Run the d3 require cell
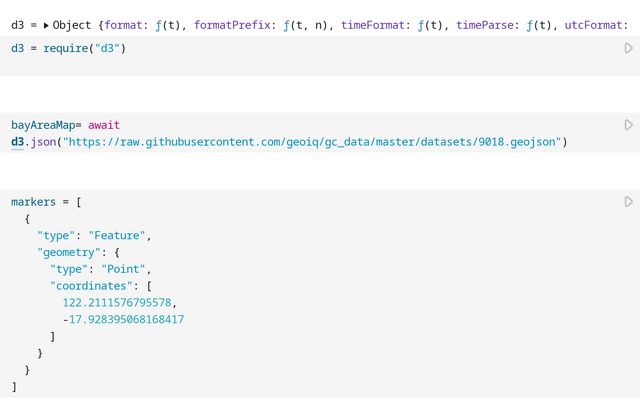 tap(628, 48)
